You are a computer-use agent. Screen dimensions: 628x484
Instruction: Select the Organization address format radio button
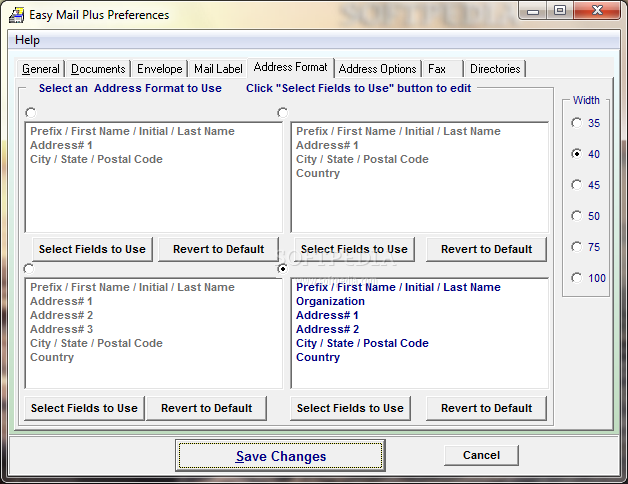[282, 269]
